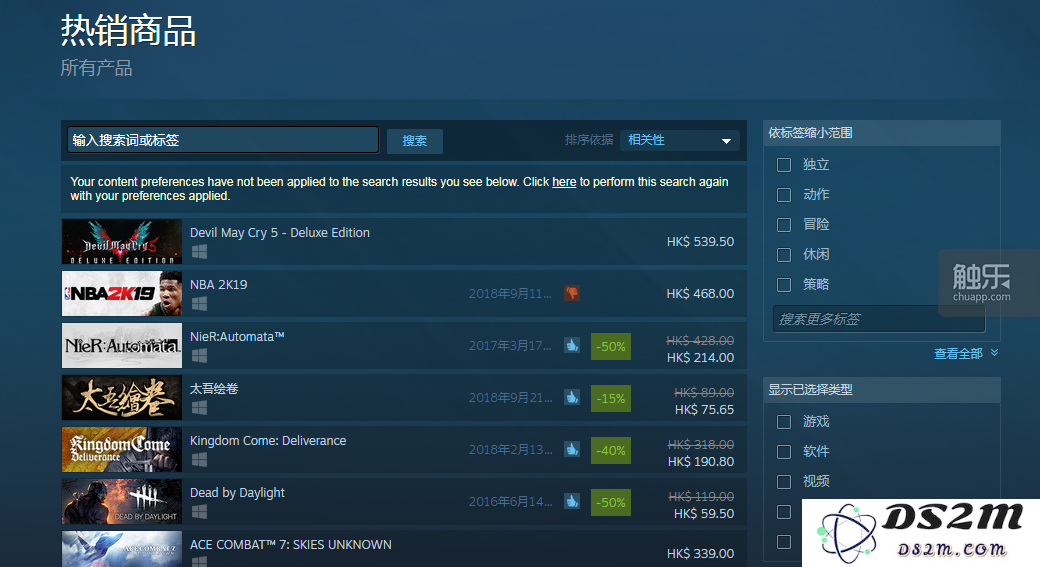Click the release date 2018年9月21...
Image resolution: width=1040 pixels, height=567 pixels.
click(x=510, y=398)
